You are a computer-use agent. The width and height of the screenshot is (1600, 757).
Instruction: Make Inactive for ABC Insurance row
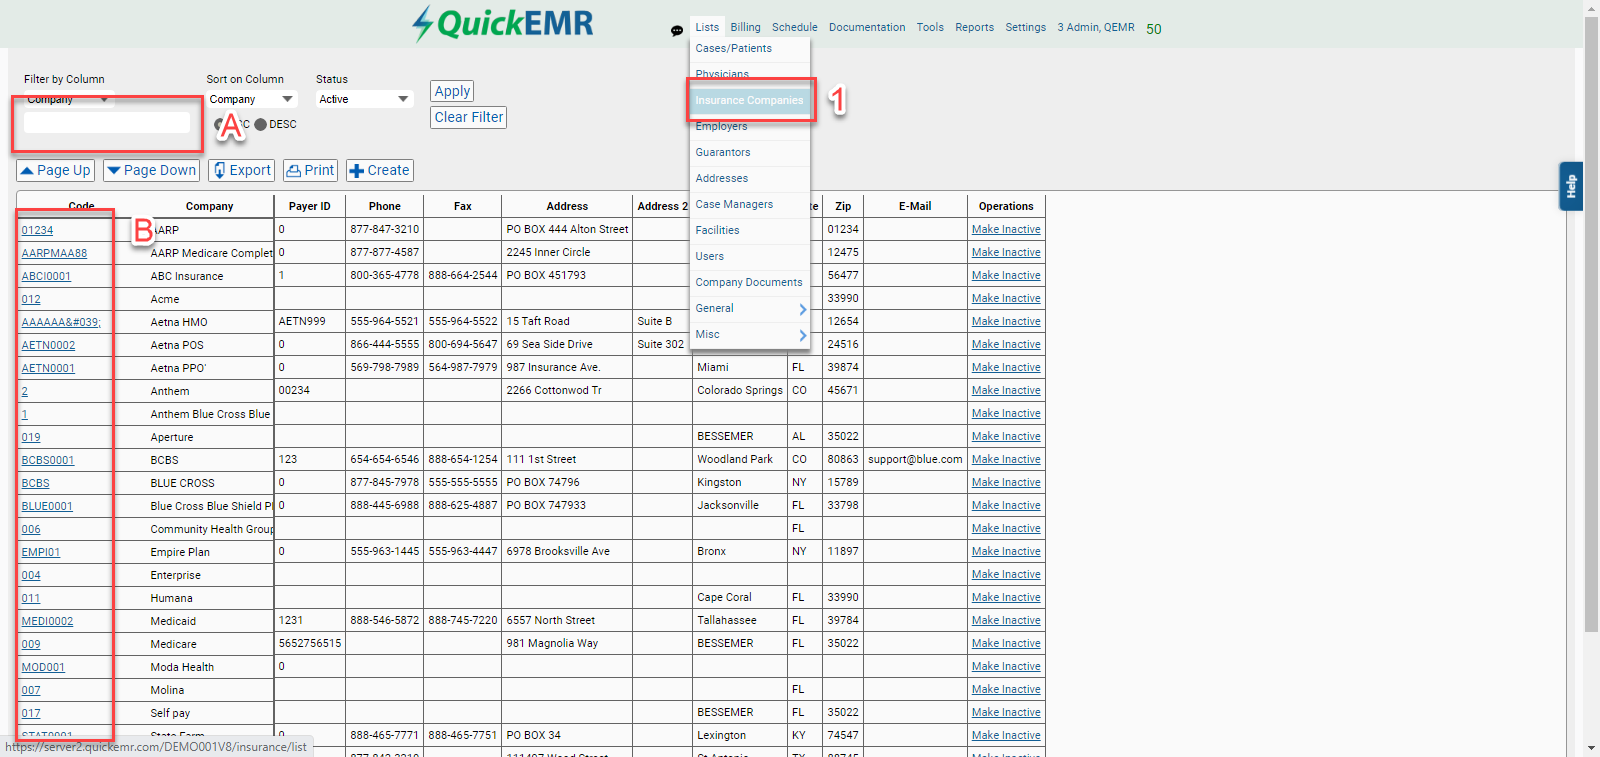1006,276
